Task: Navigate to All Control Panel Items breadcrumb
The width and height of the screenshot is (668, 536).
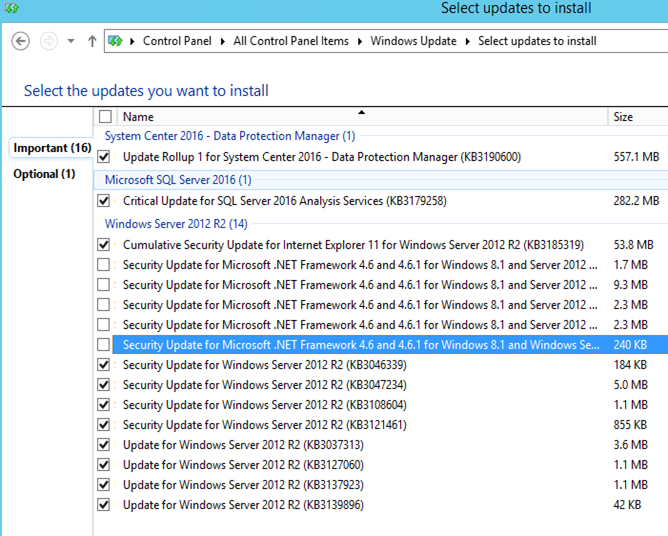Action: coord(291,41)
